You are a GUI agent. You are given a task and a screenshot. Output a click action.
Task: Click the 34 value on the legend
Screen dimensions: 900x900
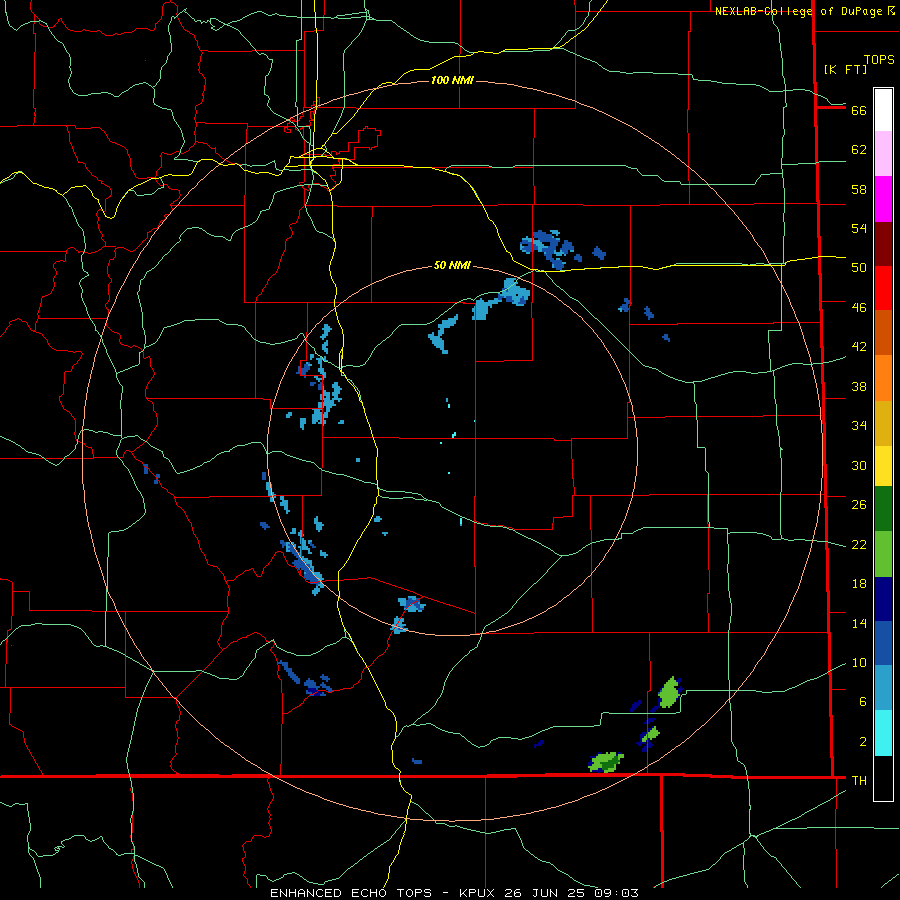(859, 425)
